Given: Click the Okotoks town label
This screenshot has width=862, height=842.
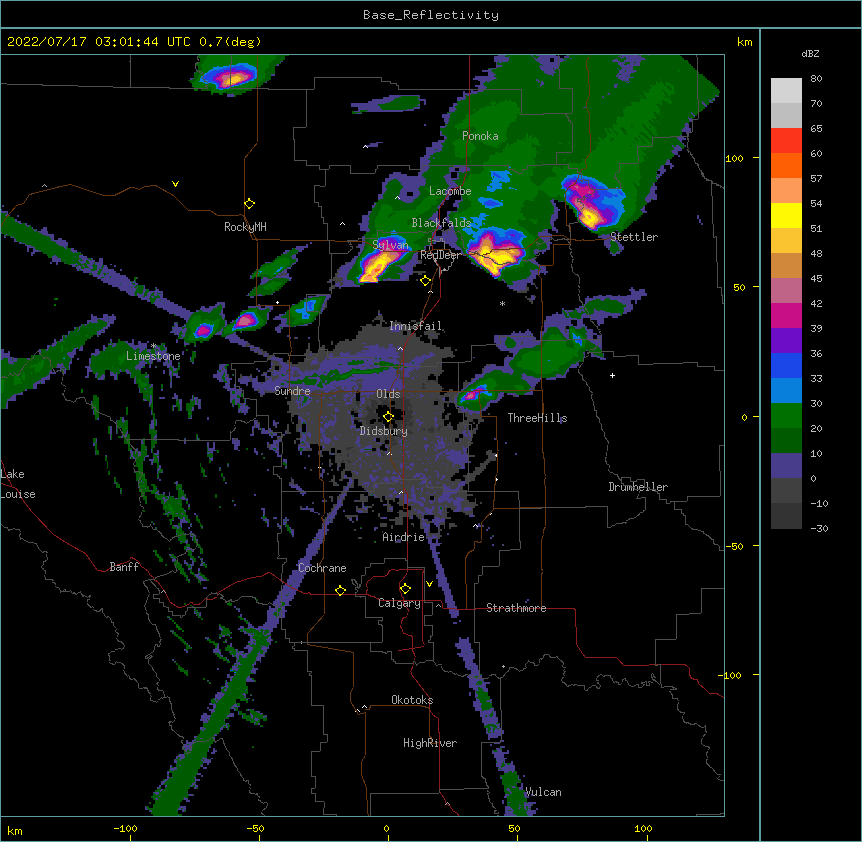Looking at the screenshot, I should 412,700.
